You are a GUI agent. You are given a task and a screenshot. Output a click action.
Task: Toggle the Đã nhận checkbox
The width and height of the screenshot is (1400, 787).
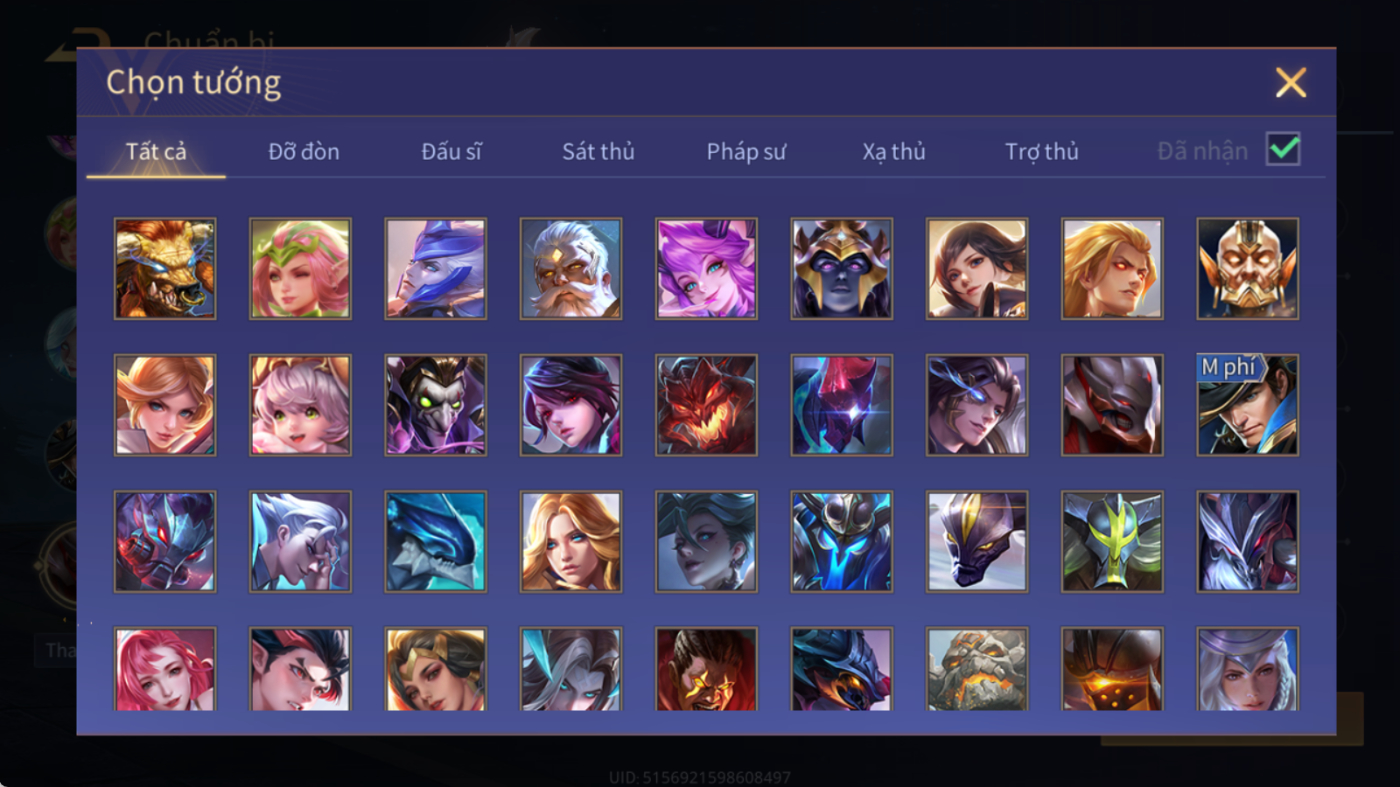(1283, 150)
